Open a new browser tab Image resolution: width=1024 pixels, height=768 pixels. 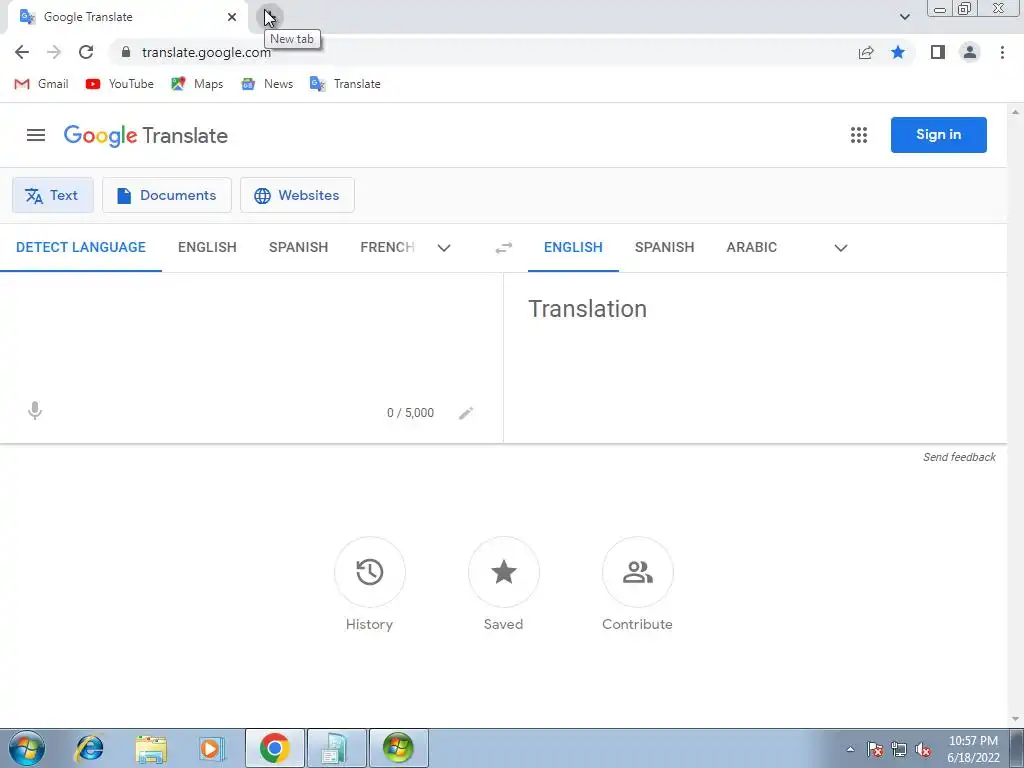point(269,16)
